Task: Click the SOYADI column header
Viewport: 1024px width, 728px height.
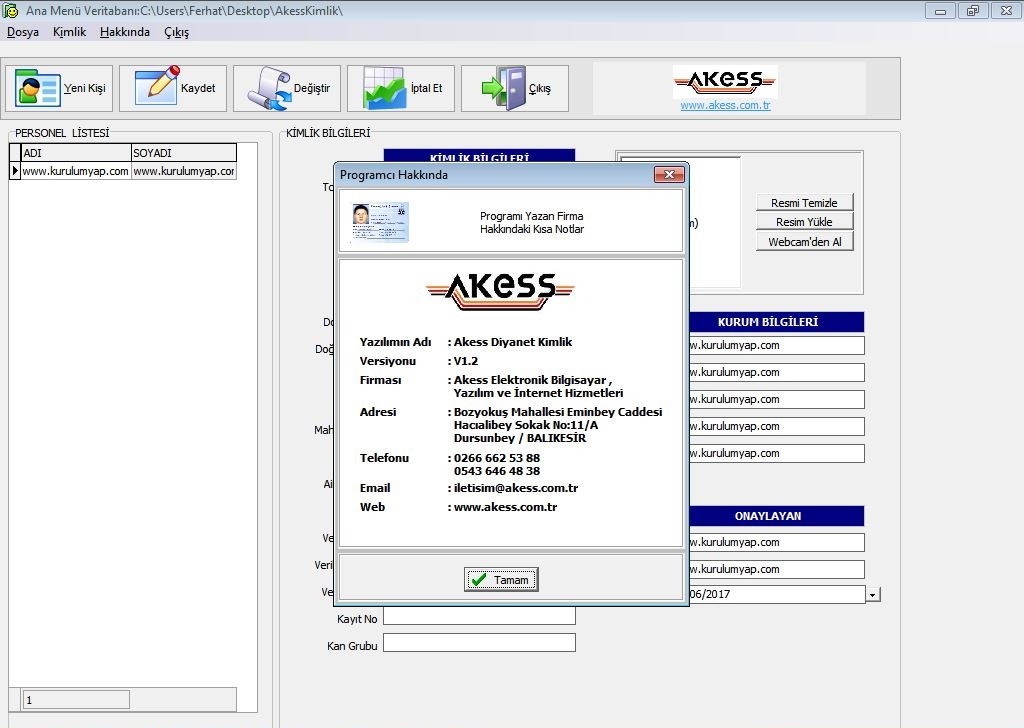Action: 184,153
